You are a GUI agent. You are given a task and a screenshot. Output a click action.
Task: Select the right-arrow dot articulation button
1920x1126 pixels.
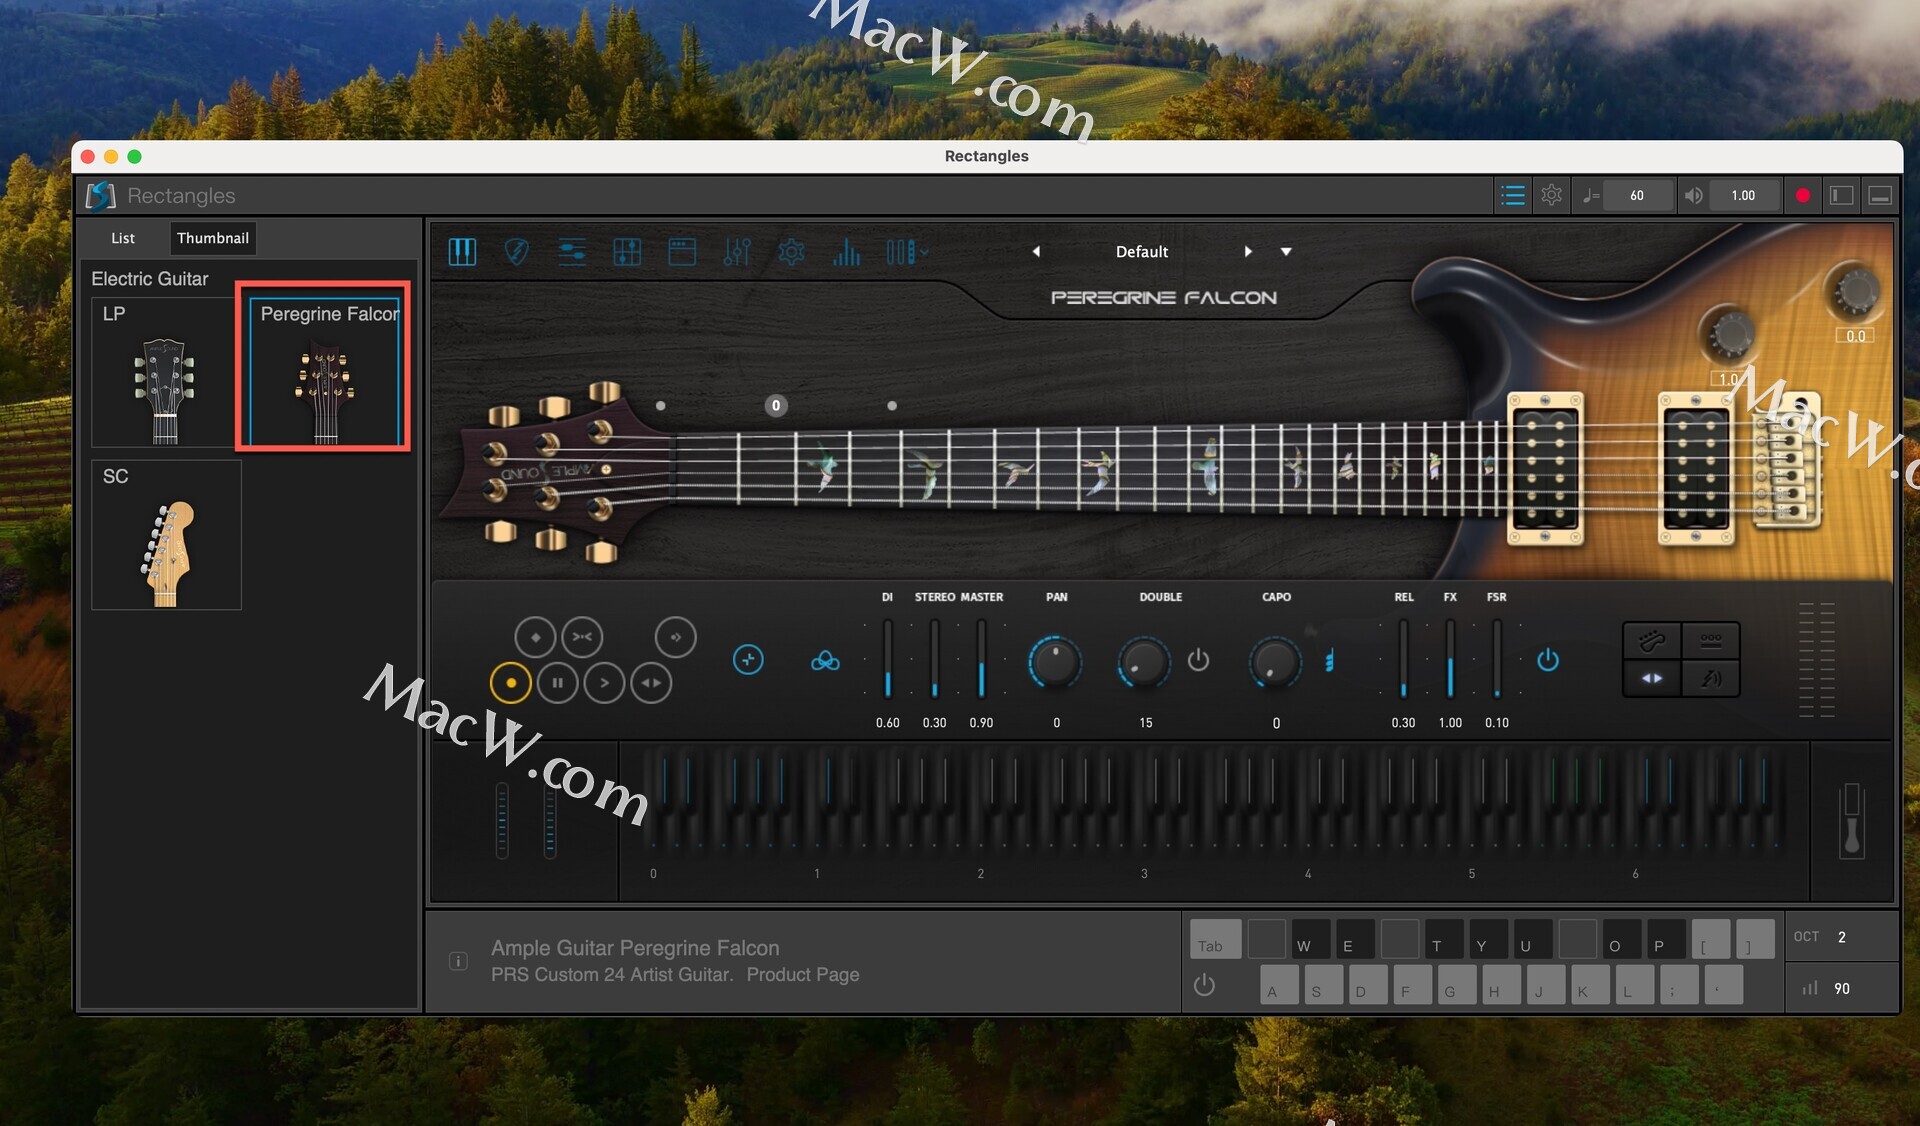point(675,637)
